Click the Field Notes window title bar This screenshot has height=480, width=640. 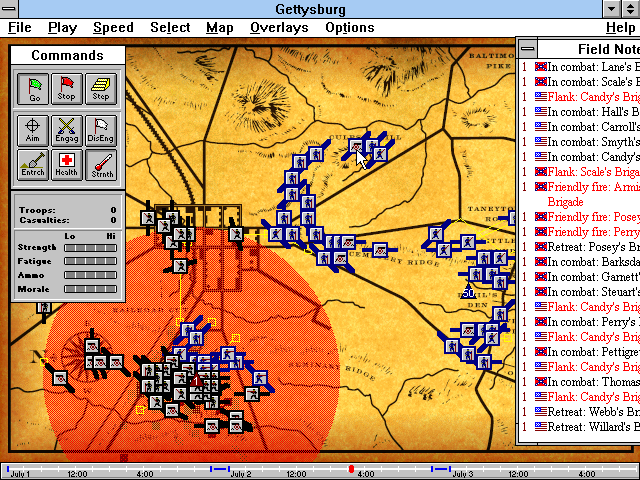click(589, 49)
